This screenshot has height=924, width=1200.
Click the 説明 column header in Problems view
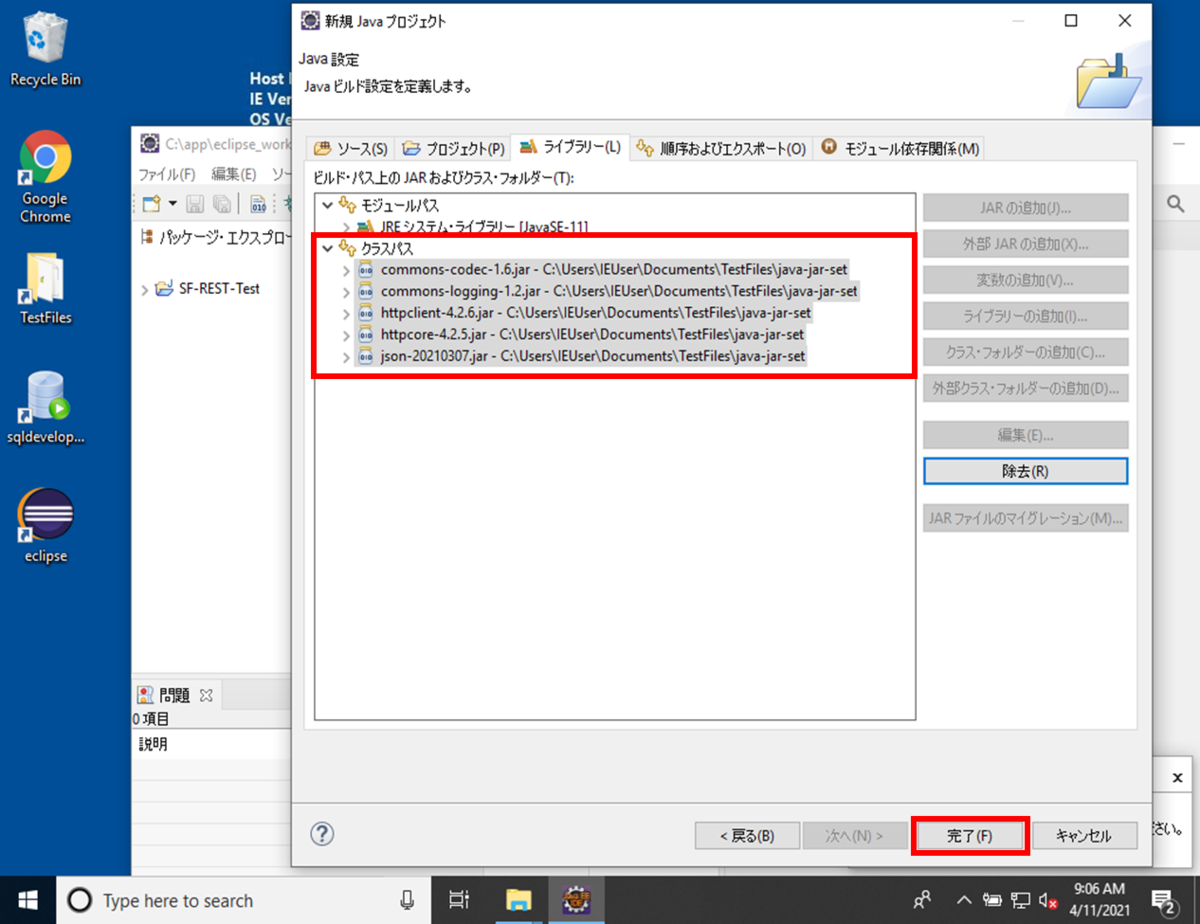[x=152, y=745]
